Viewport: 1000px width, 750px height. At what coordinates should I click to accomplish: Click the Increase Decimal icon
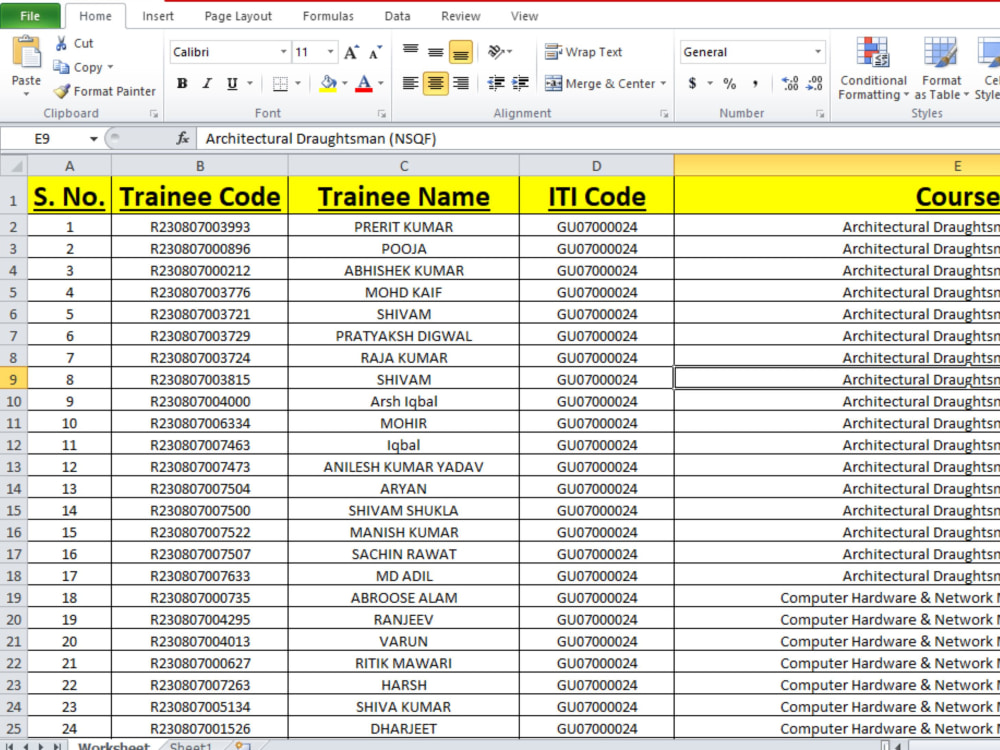(790, 83)
